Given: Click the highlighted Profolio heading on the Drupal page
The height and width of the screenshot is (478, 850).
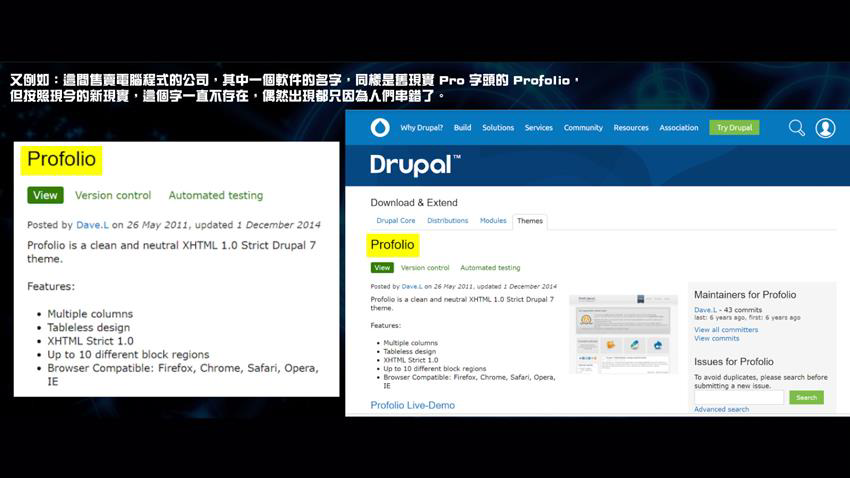Looking at the screenshot, I should coord(392,245).
